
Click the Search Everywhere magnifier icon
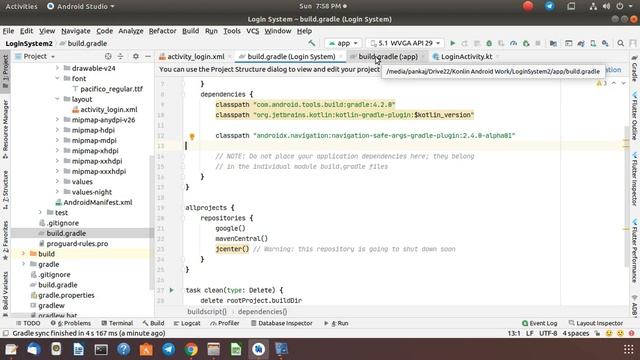click(x=620, y=43)
